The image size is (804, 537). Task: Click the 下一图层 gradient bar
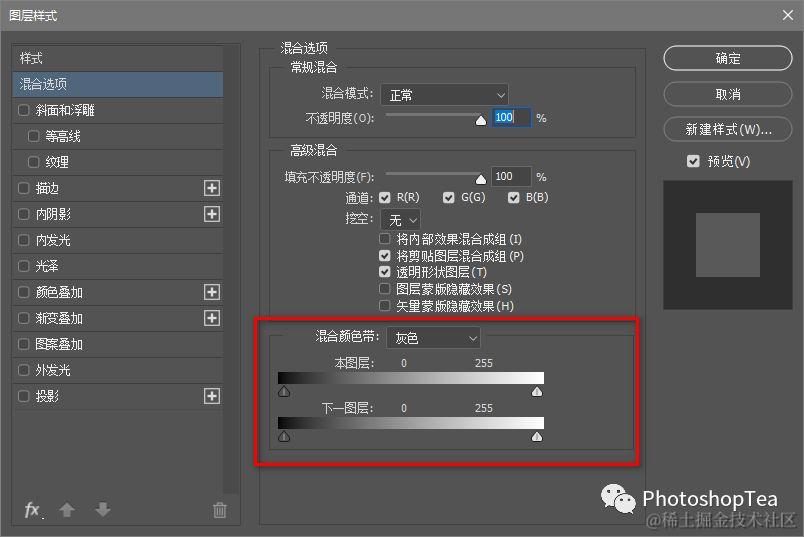[411, 423]
